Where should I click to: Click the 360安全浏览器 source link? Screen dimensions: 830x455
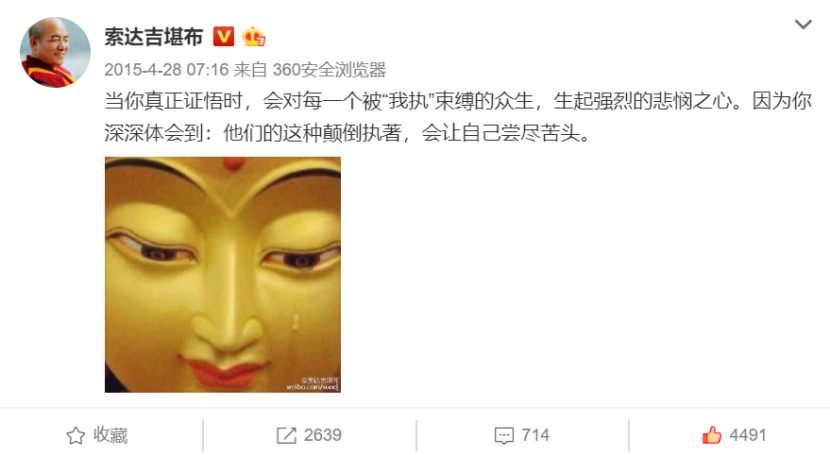329,70
